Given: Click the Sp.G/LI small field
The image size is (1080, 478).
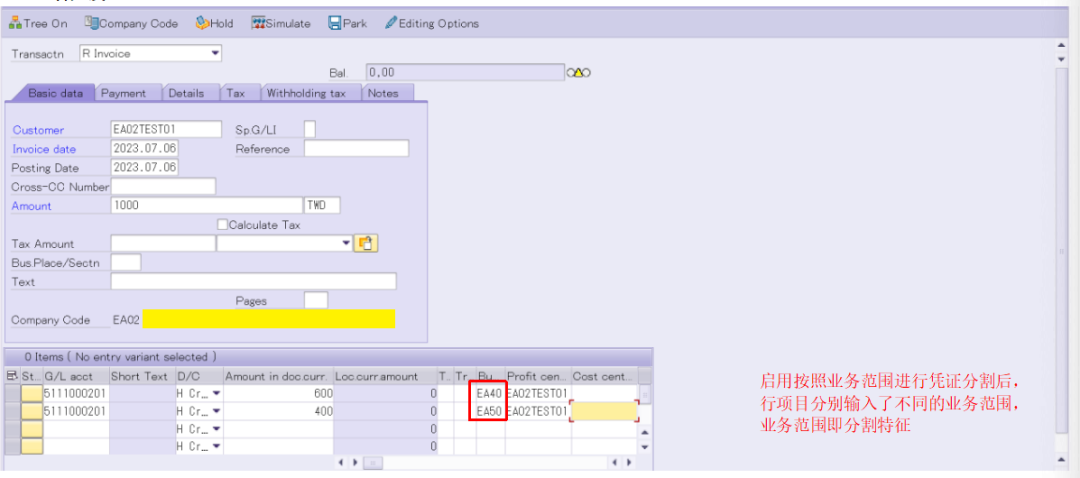Looking at the screenshot, I should (x=310, y=129).
